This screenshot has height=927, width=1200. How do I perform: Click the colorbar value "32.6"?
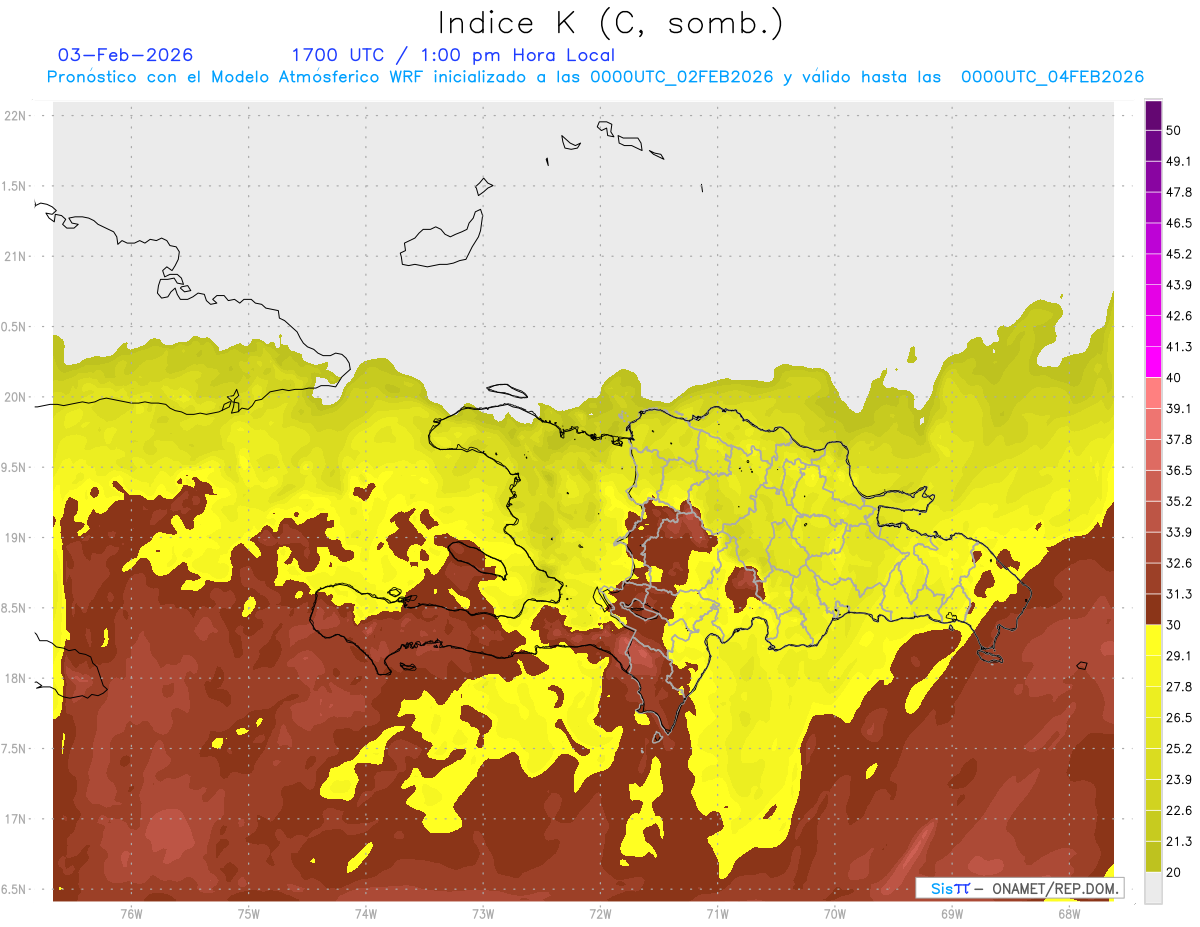pyautogui.click(x=1178, y=563)
